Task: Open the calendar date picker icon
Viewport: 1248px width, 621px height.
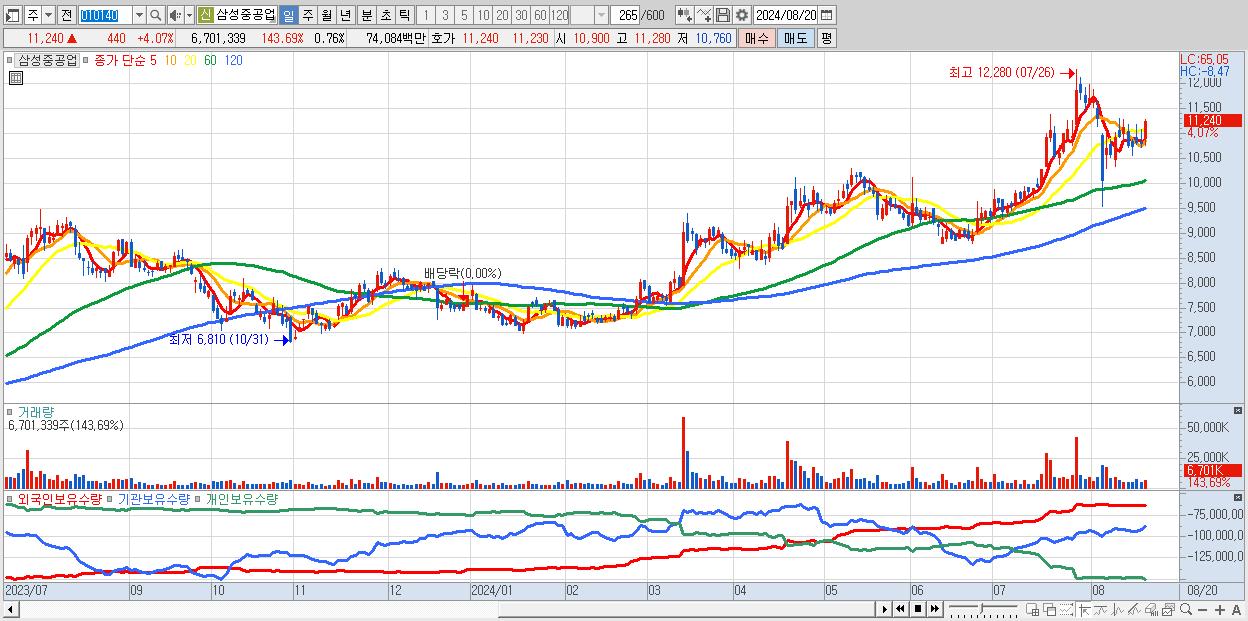Action: coord(826,15)
